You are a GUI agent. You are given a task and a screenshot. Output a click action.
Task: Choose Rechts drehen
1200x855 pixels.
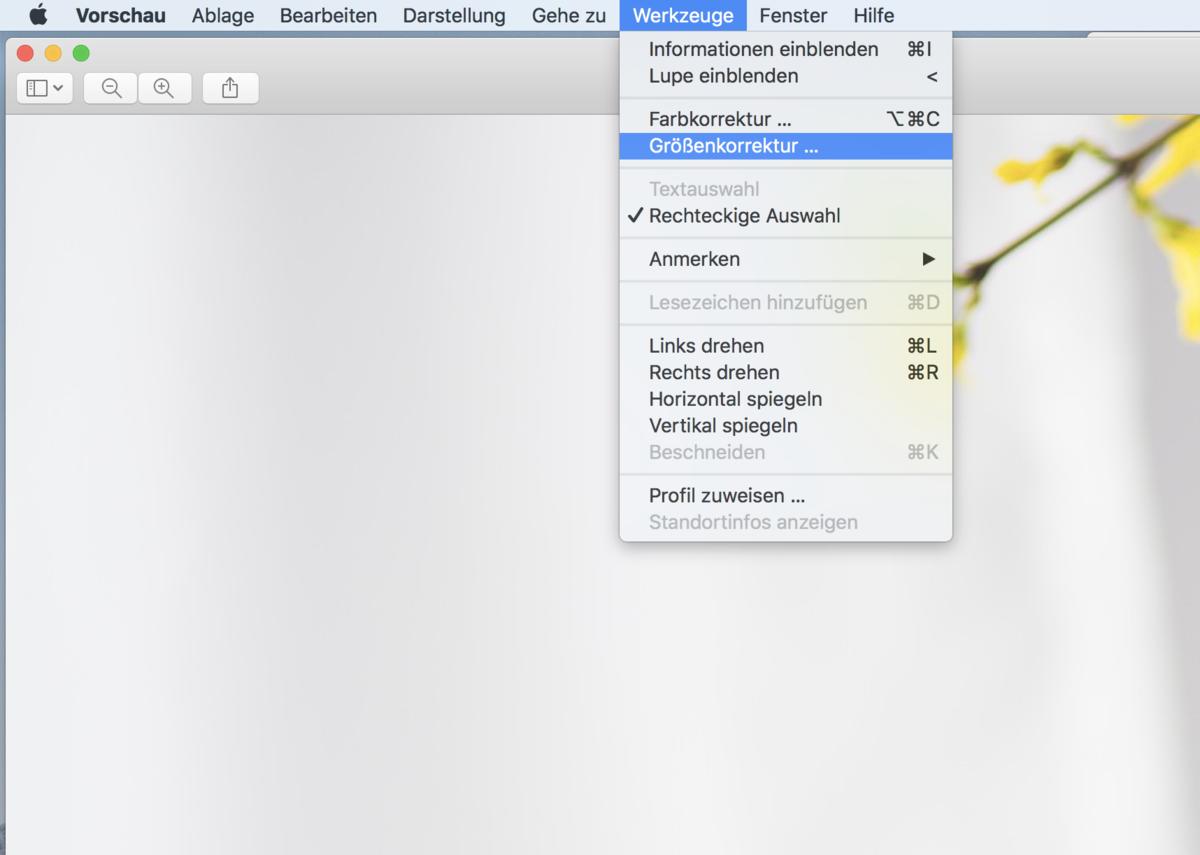tap(786, 373)
